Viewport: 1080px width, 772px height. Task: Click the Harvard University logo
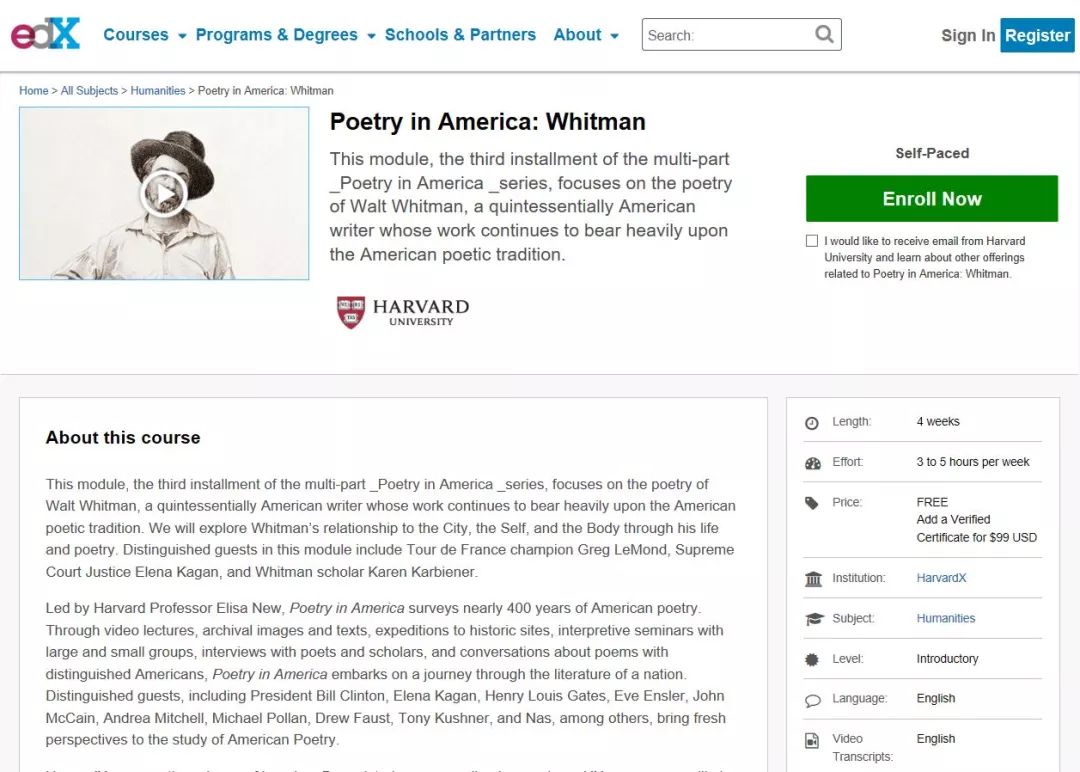(x=402, y=311)
